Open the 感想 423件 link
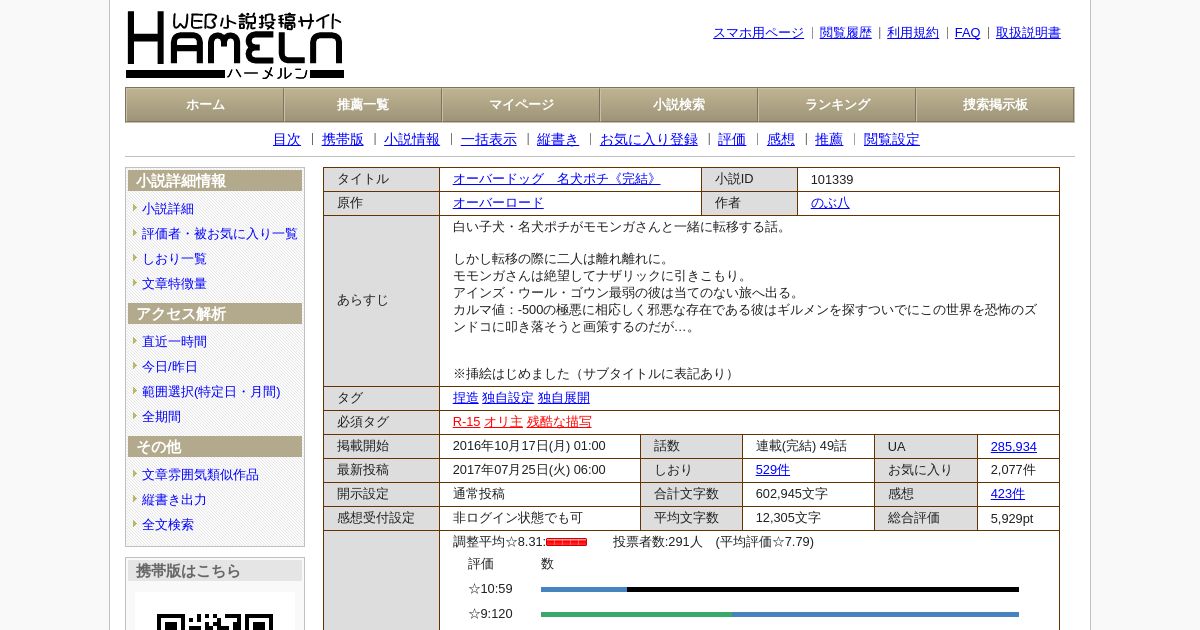 coord(1008,494)
